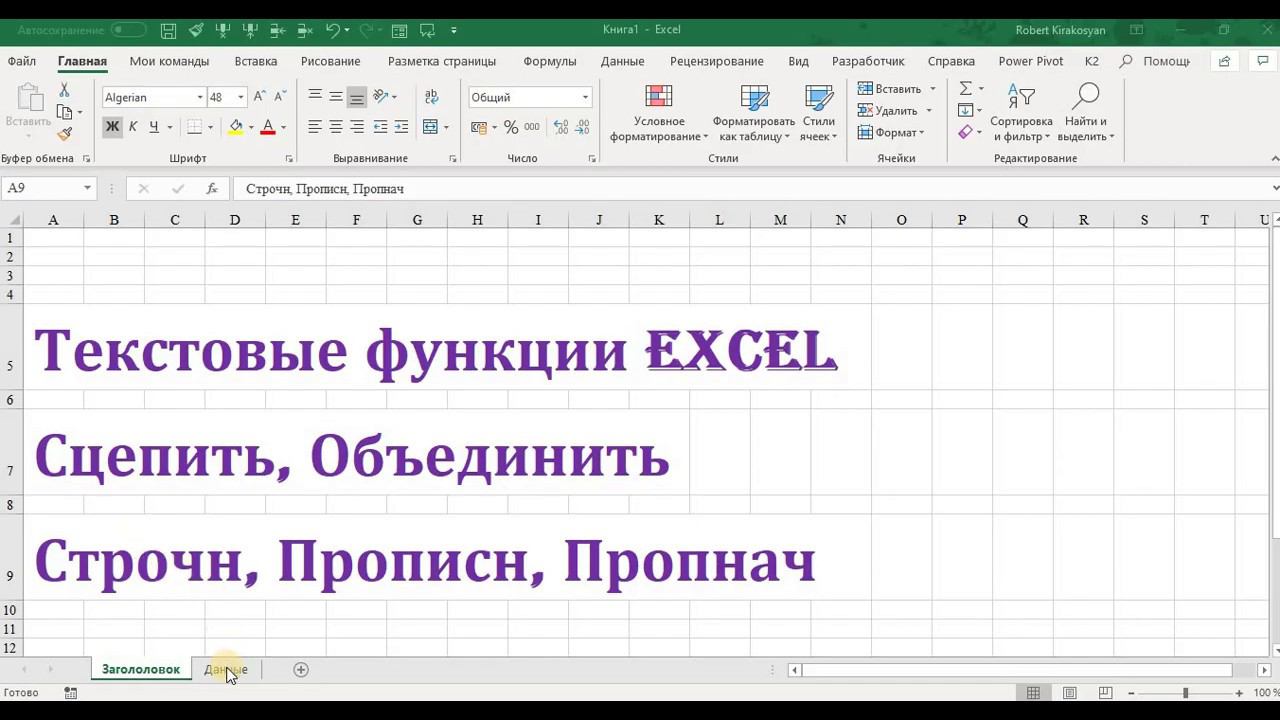
Task: Apply thousands separator number style
Action: coord(532,127)
